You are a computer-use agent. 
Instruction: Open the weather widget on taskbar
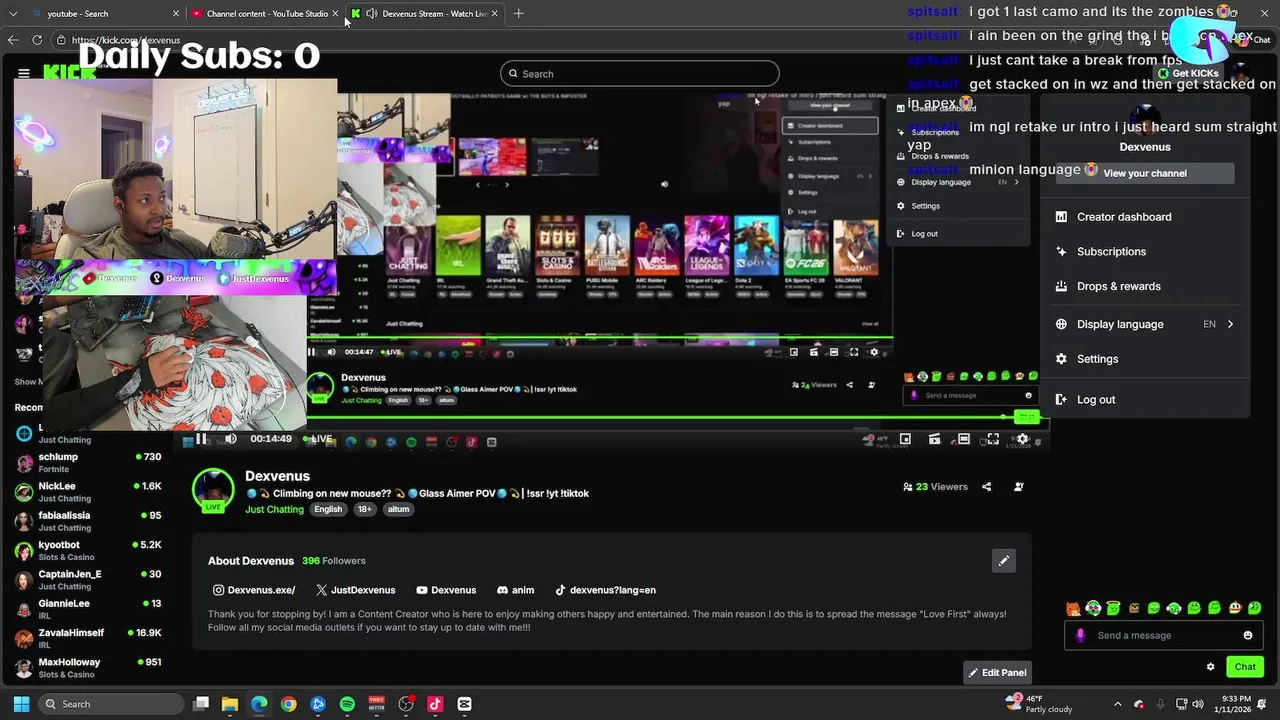1040,704
